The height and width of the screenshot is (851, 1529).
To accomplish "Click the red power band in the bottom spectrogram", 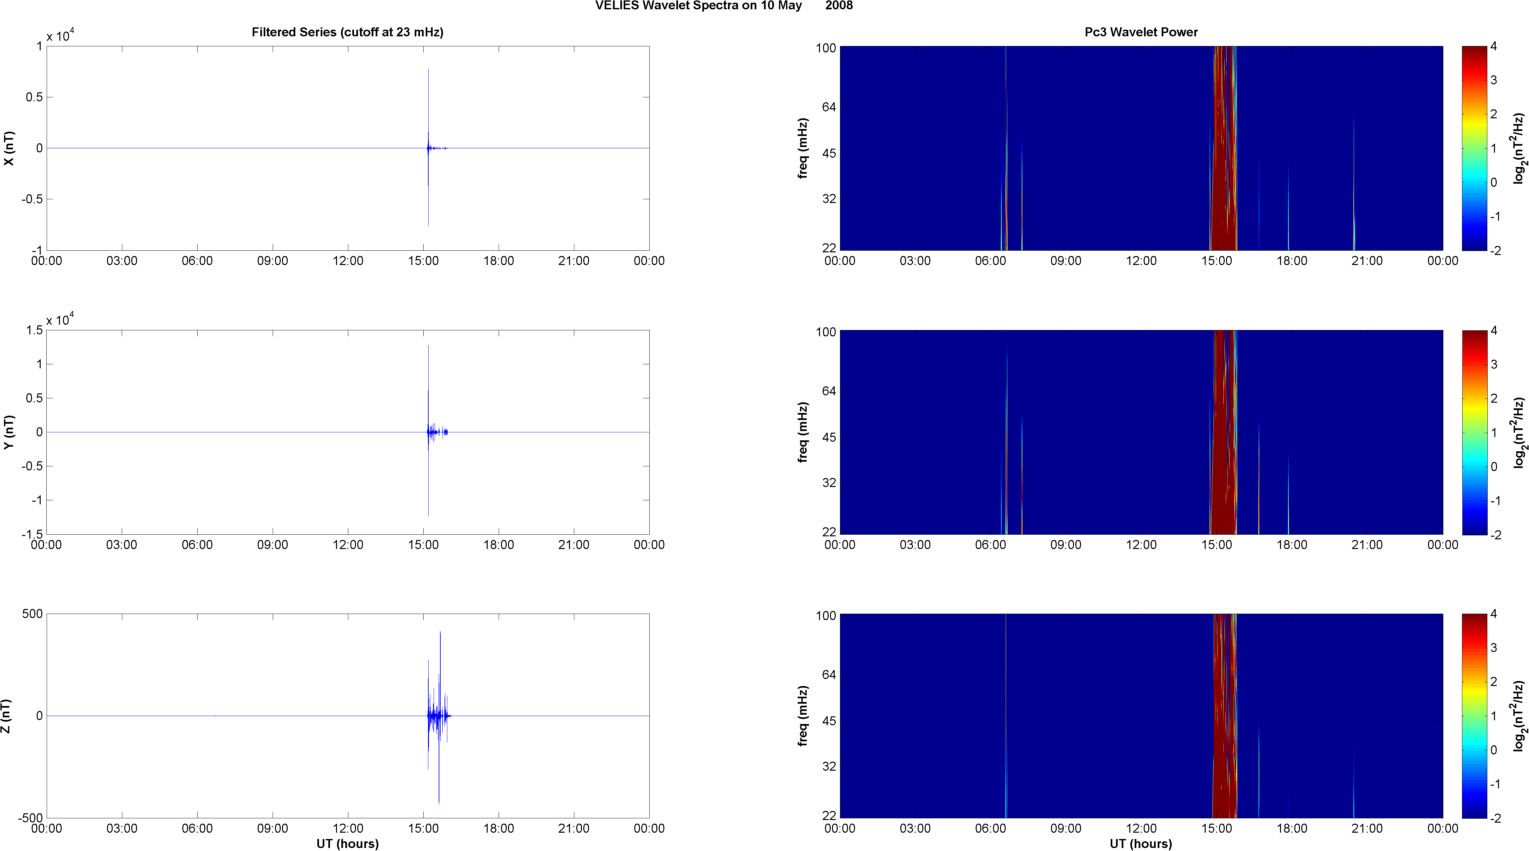I will coord(1224,716).
